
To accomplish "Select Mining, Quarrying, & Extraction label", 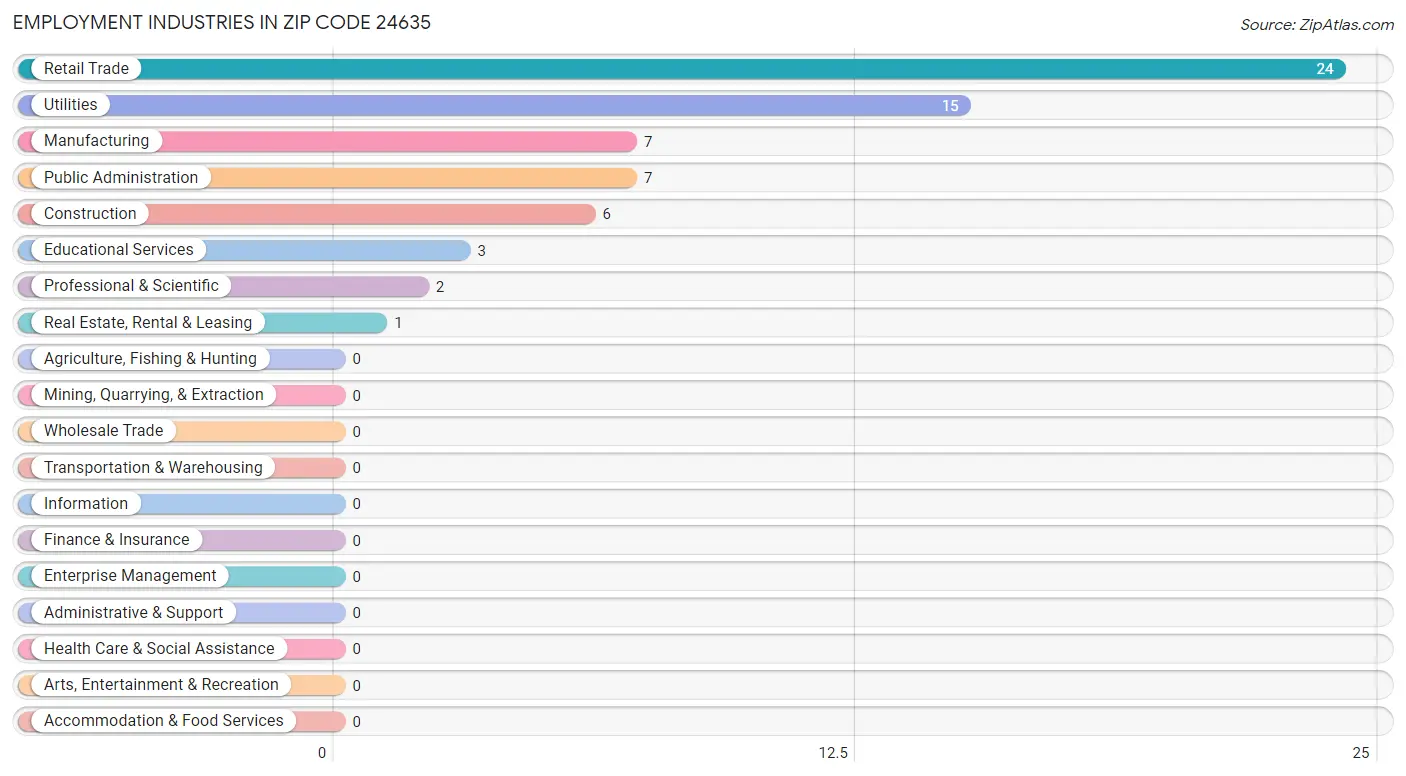I will coord(154,395).
